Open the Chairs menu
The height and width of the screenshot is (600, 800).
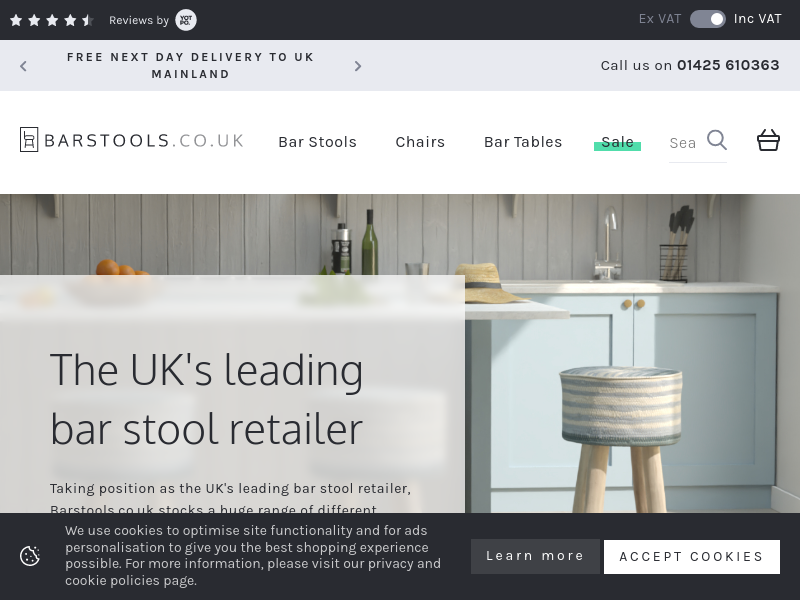(420, 142)
